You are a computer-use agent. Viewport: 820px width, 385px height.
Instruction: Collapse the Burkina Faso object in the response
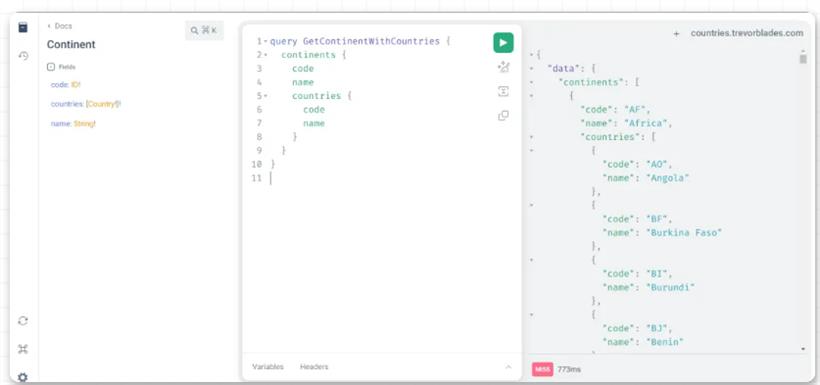tap(532, 205)
